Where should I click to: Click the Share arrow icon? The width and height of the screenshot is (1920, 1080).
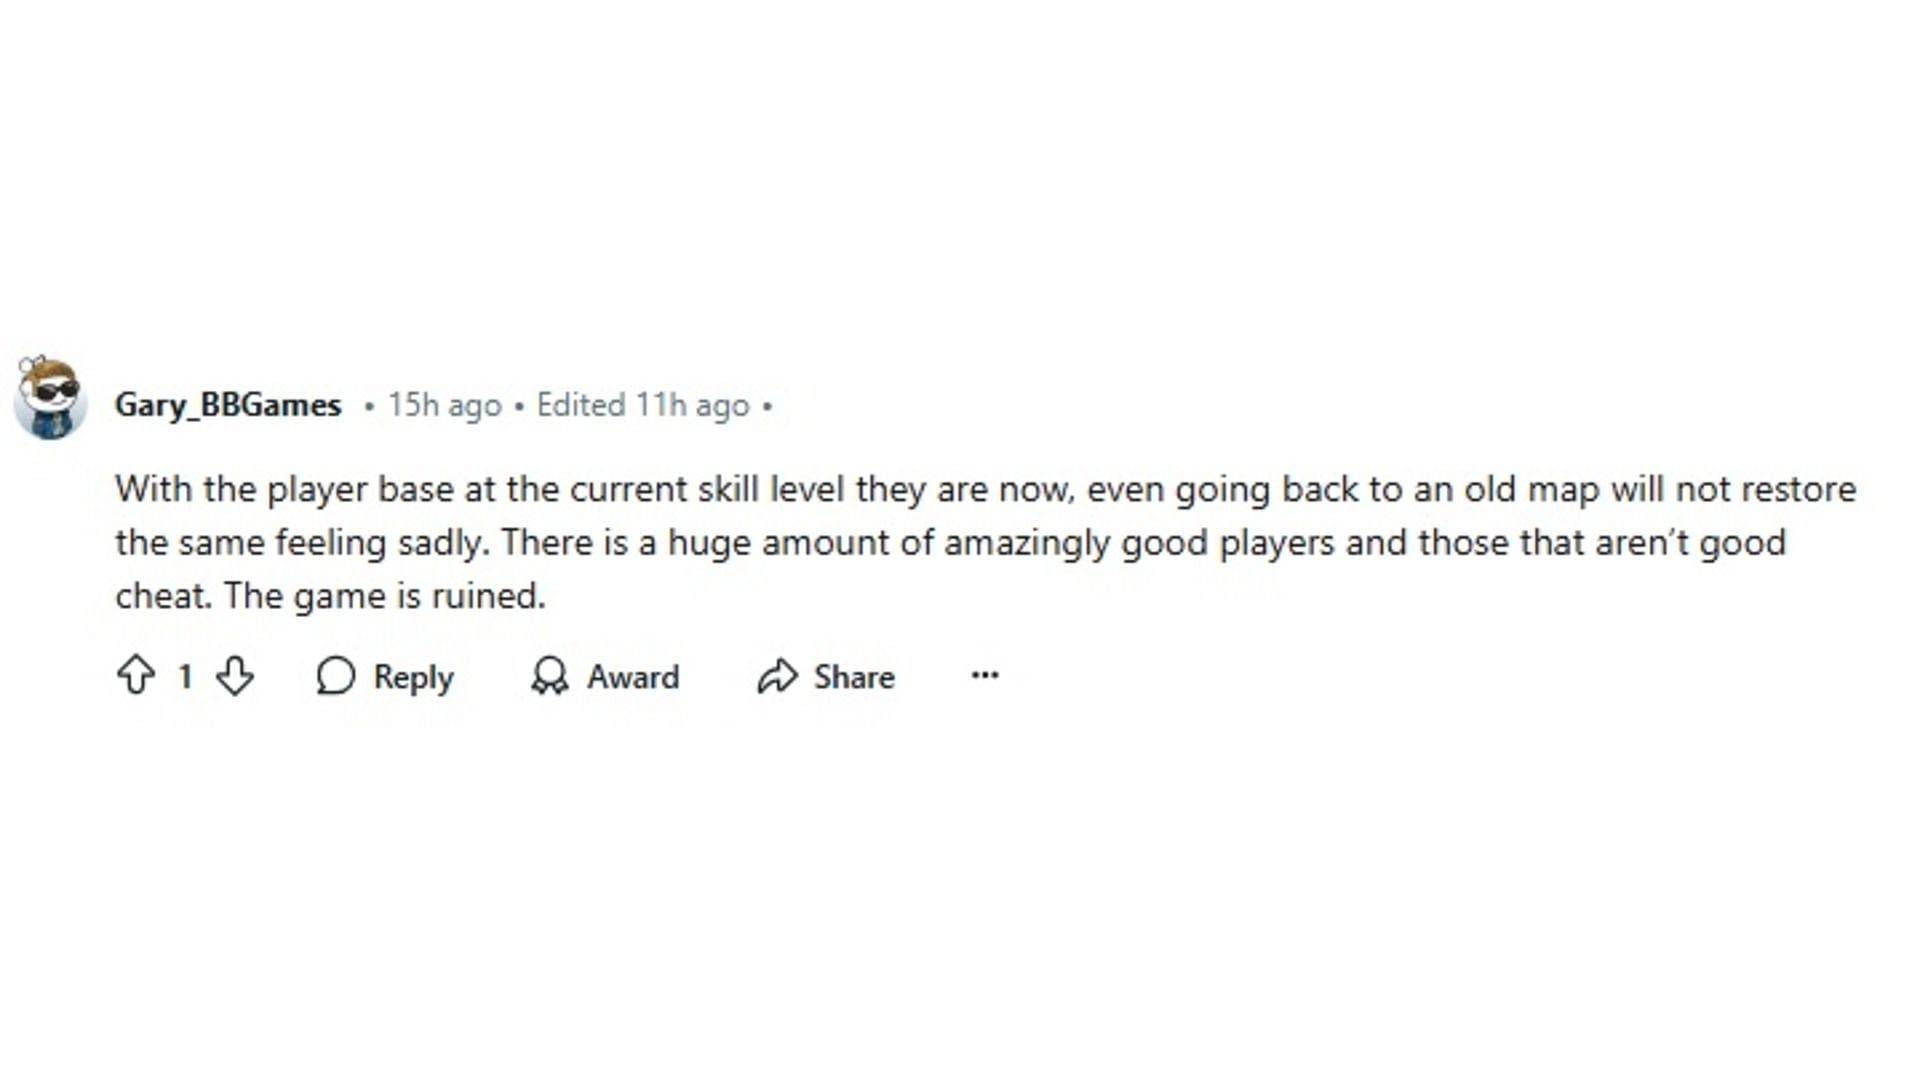pyautogui.click(x=778, y=676)
